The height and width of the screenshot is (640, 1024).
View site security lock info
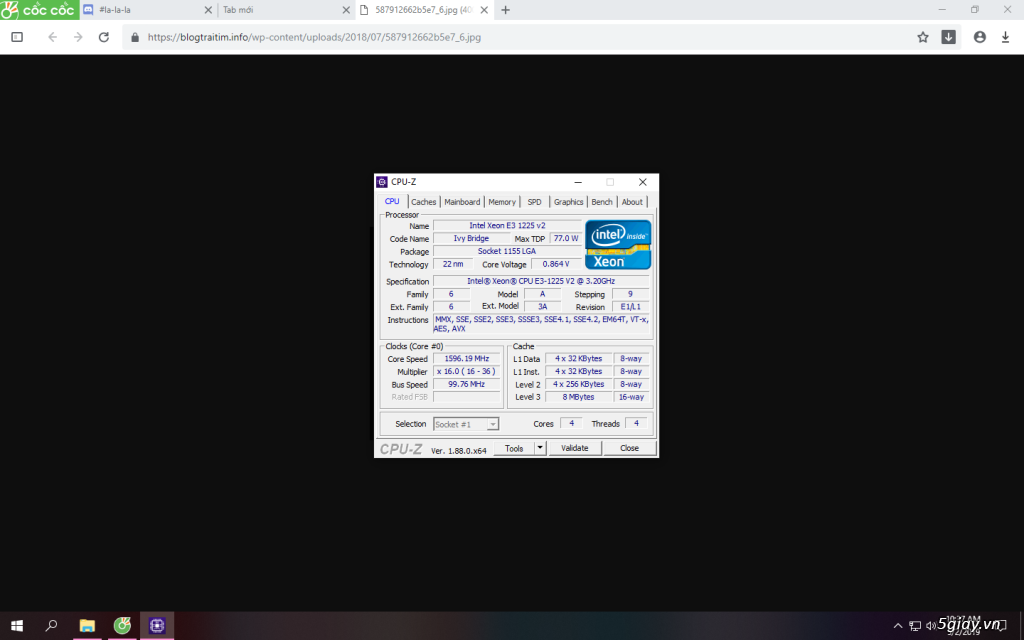click(x=135, y=37)
